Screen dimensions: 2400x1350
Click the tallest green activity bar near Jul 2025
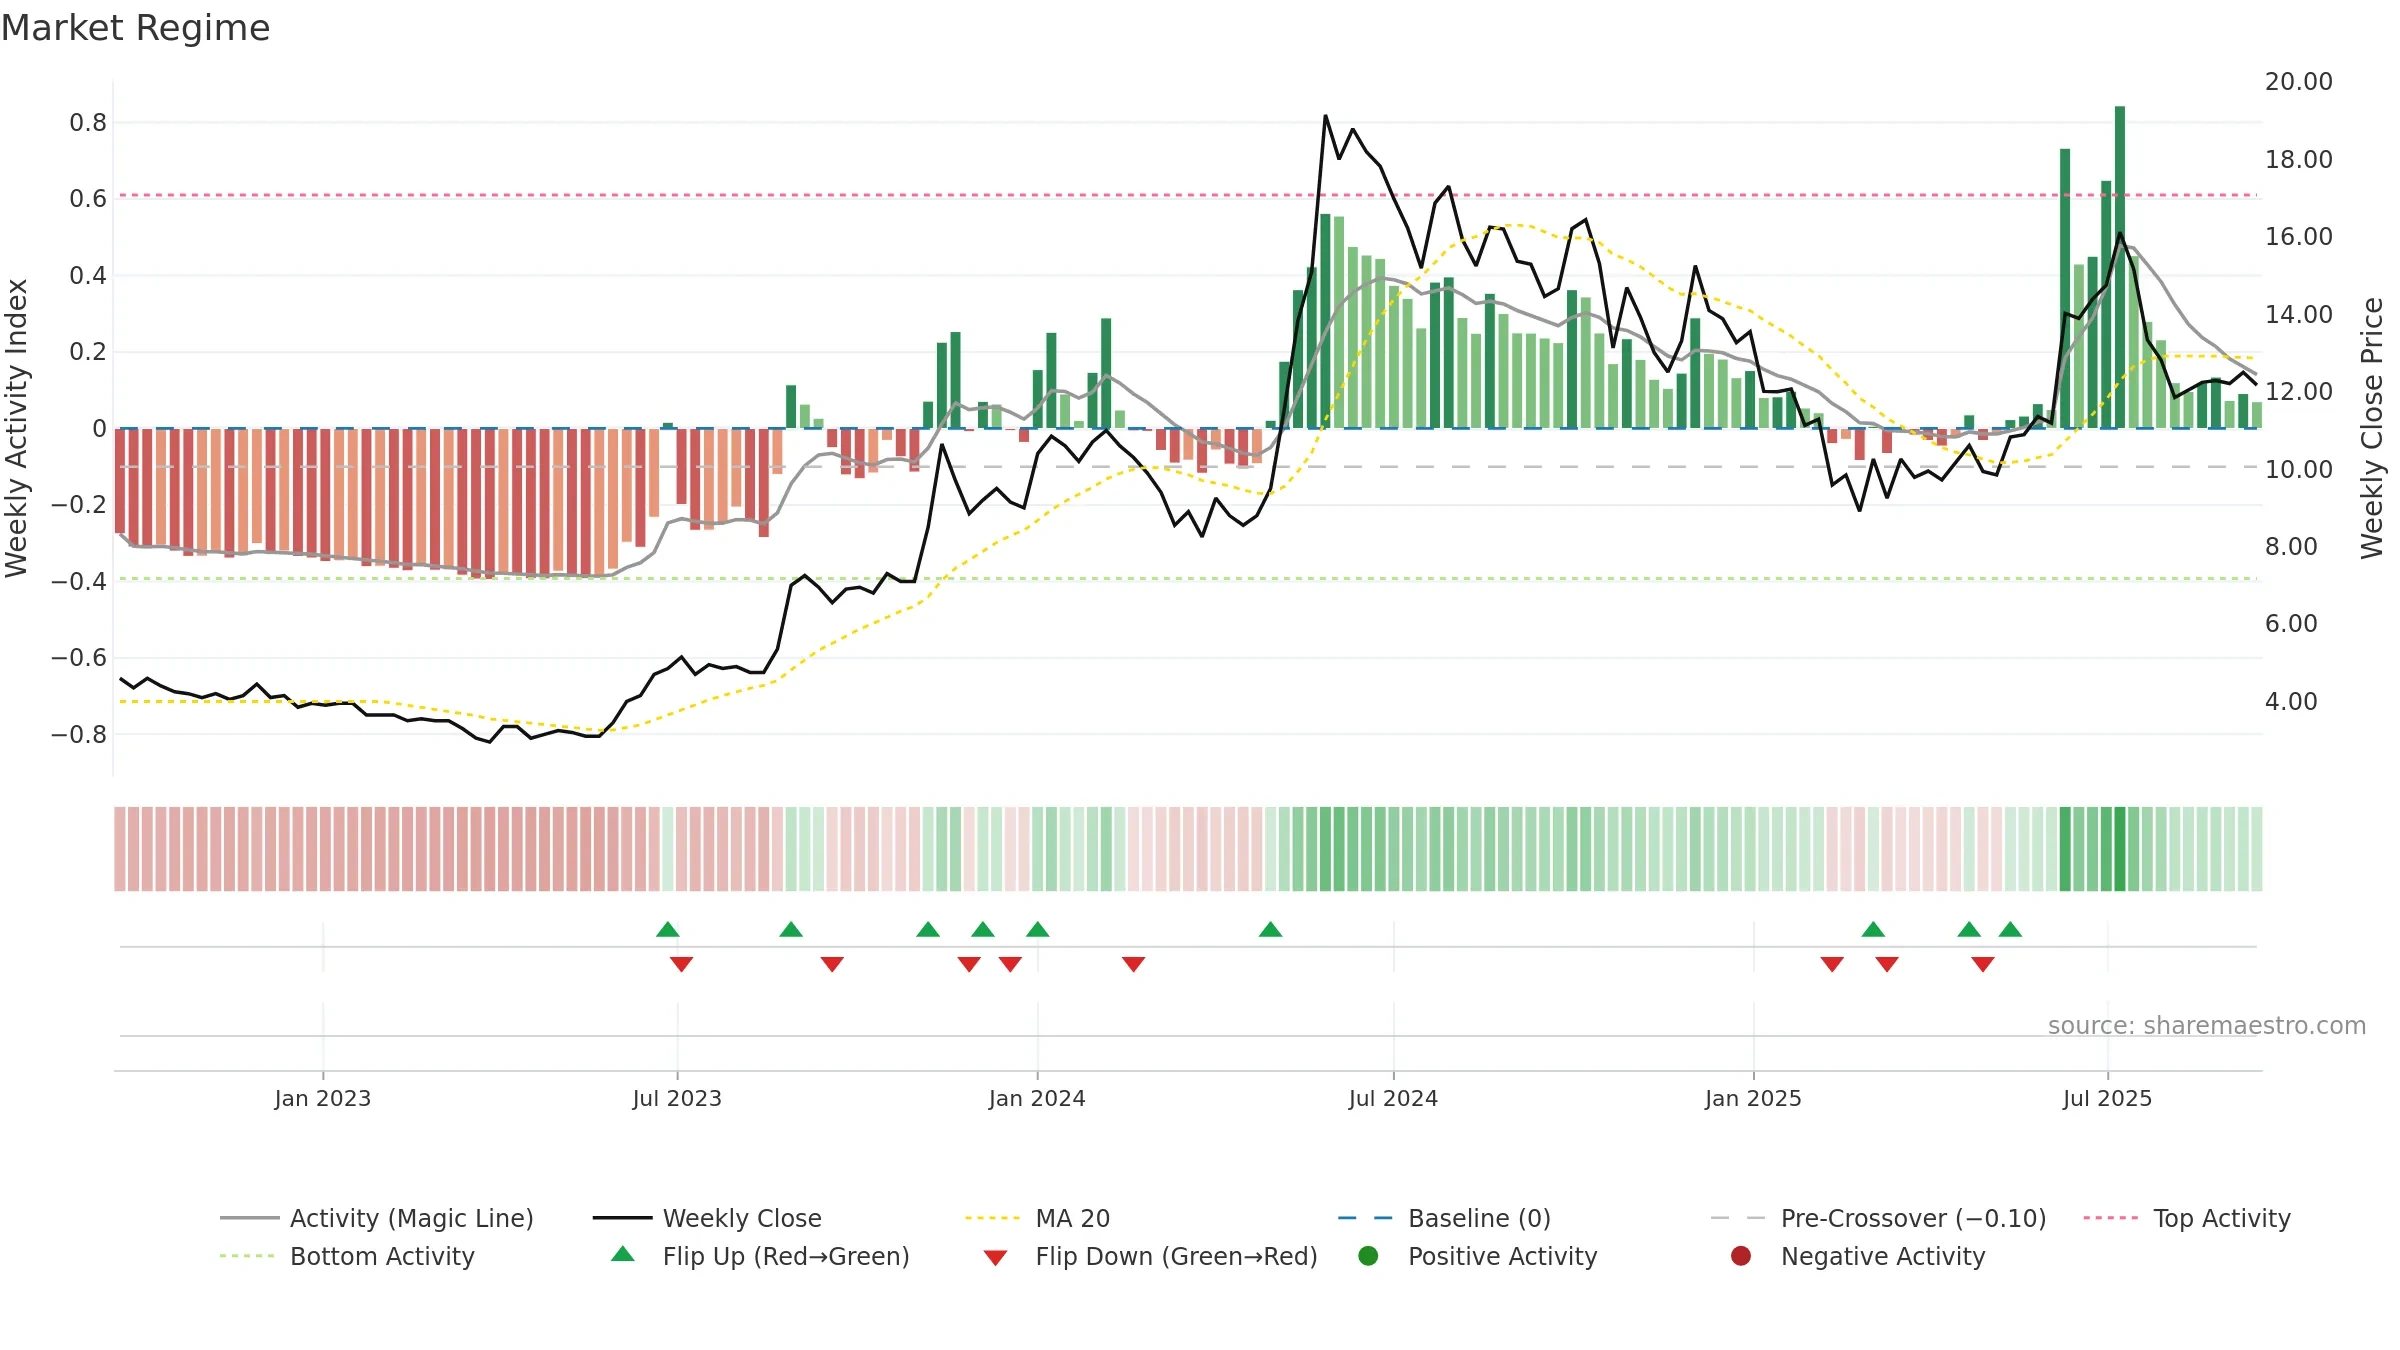[x=2120, y=267]
